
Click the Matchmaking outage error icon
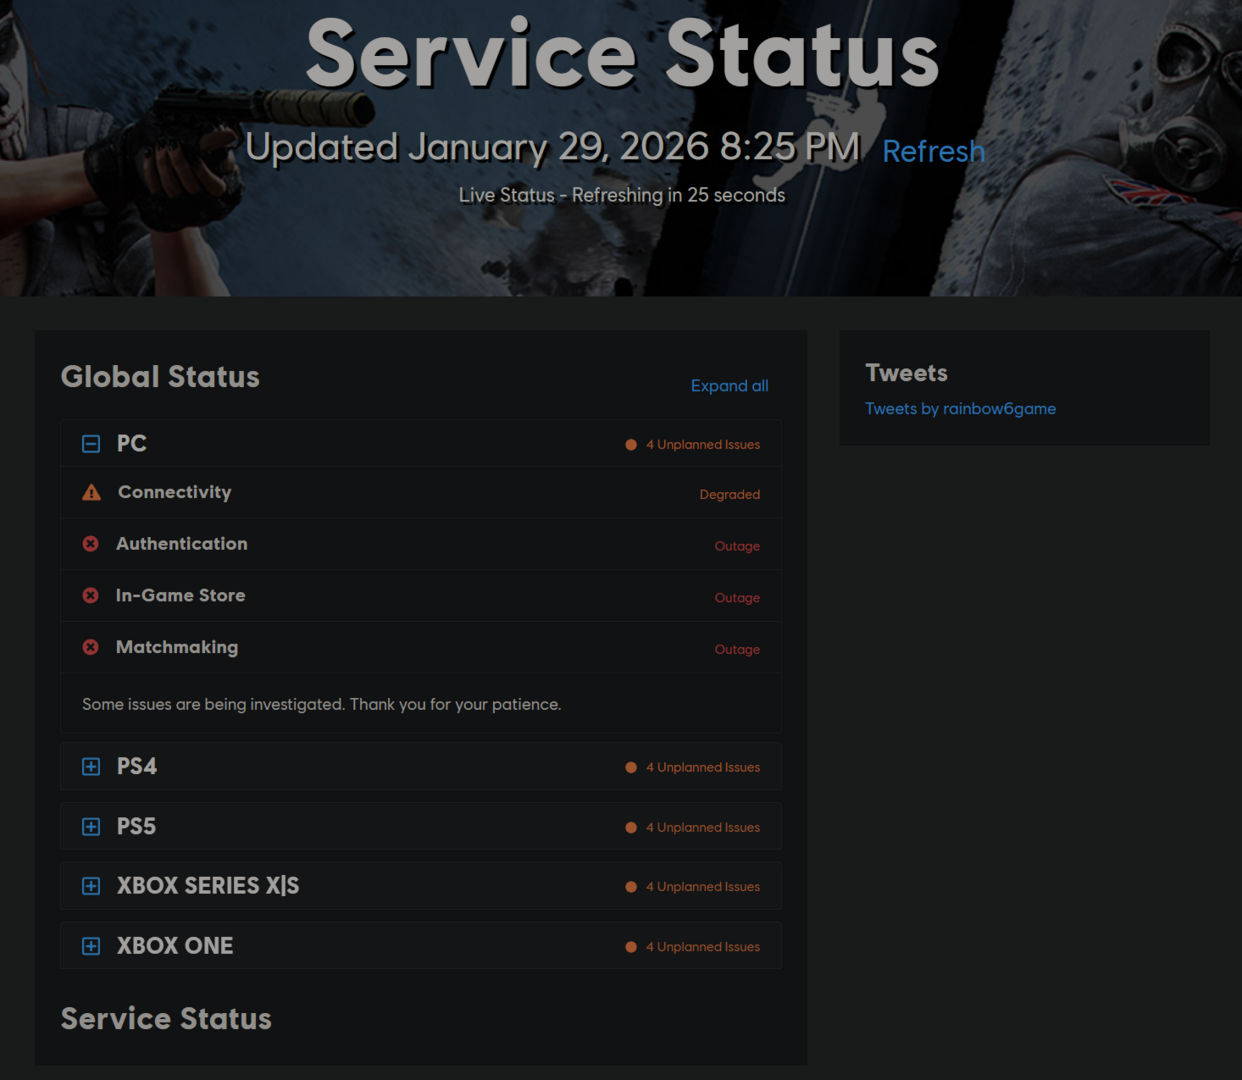[x=91, y=647]
